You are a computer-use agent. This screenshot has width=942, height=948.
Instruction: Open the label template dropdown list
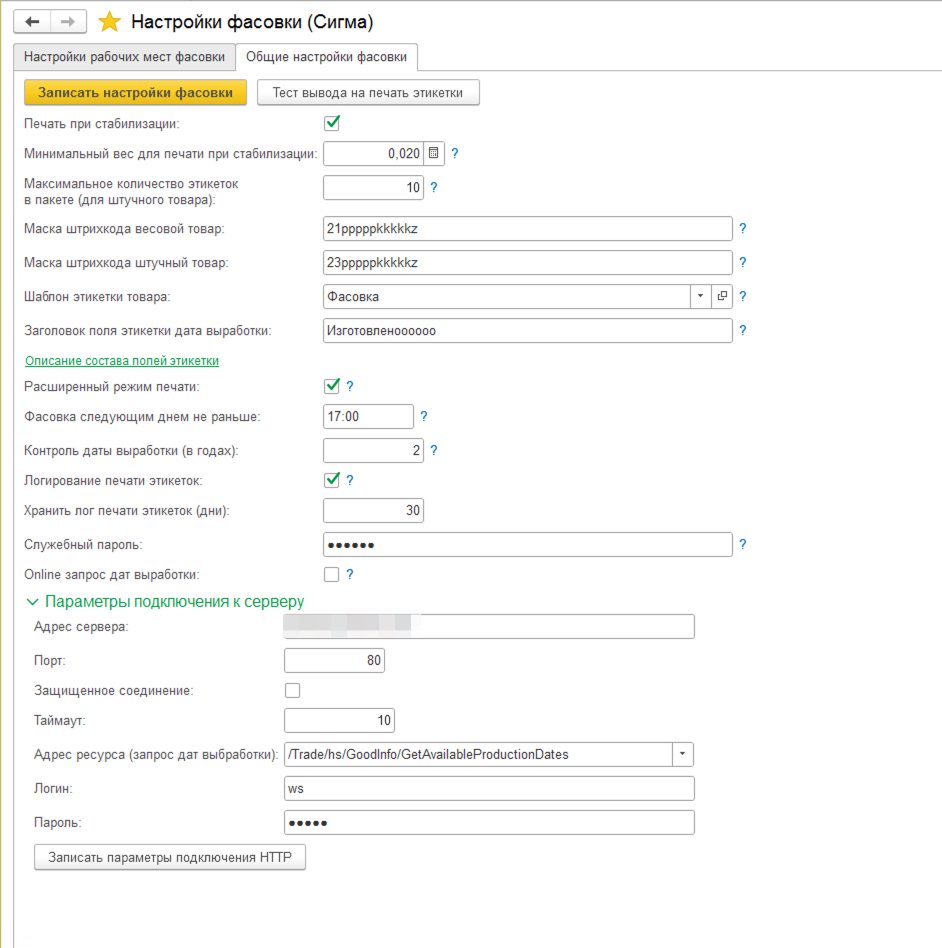701,297
